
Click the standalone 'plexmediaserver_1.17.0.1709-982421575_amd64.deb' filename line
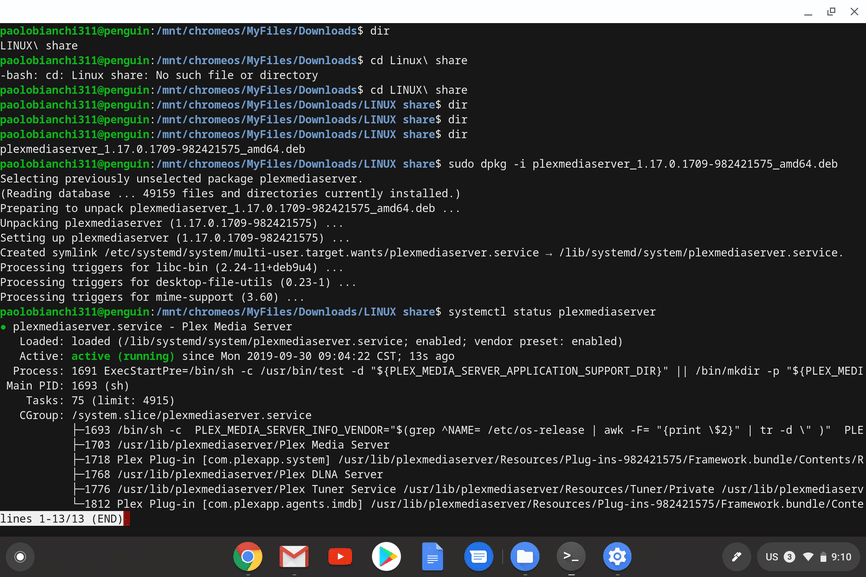click(x=152, y=149)
